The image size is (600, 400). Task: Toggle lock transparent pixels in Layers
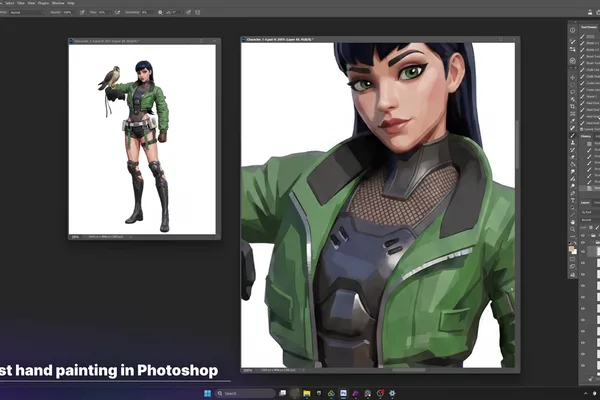click(591, 227)
